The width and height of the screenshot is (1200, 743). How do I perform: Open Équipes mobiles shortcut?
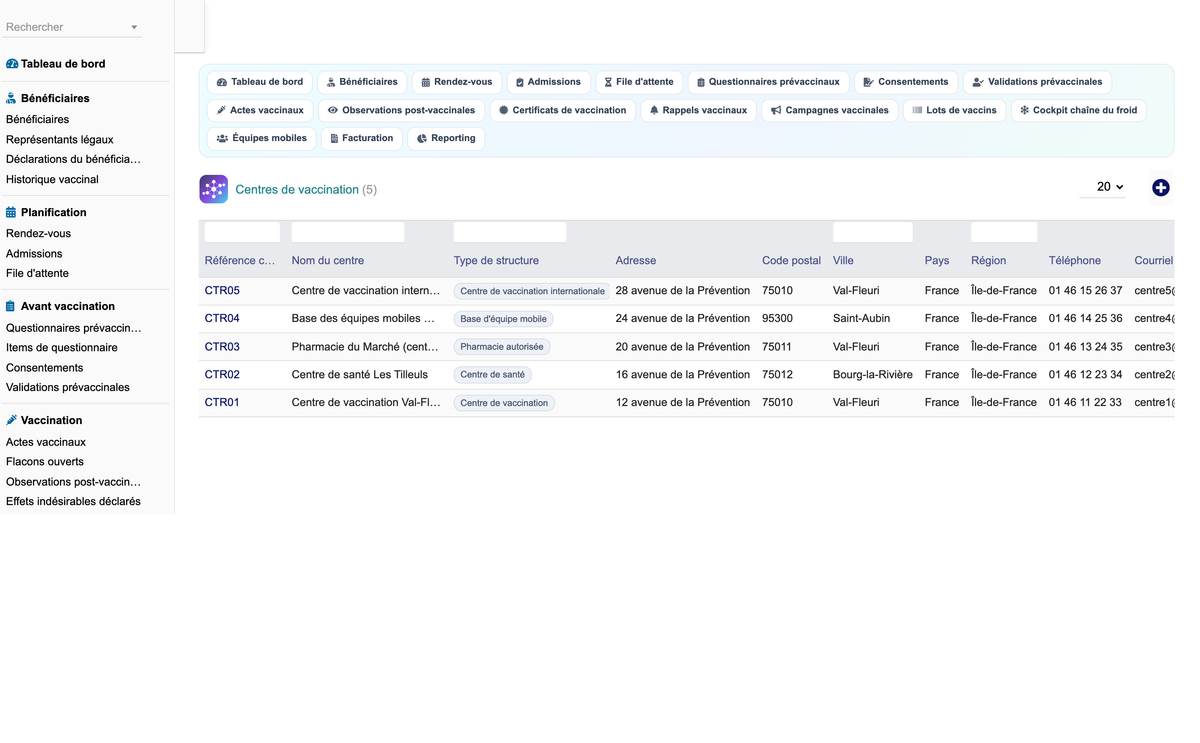262,138
